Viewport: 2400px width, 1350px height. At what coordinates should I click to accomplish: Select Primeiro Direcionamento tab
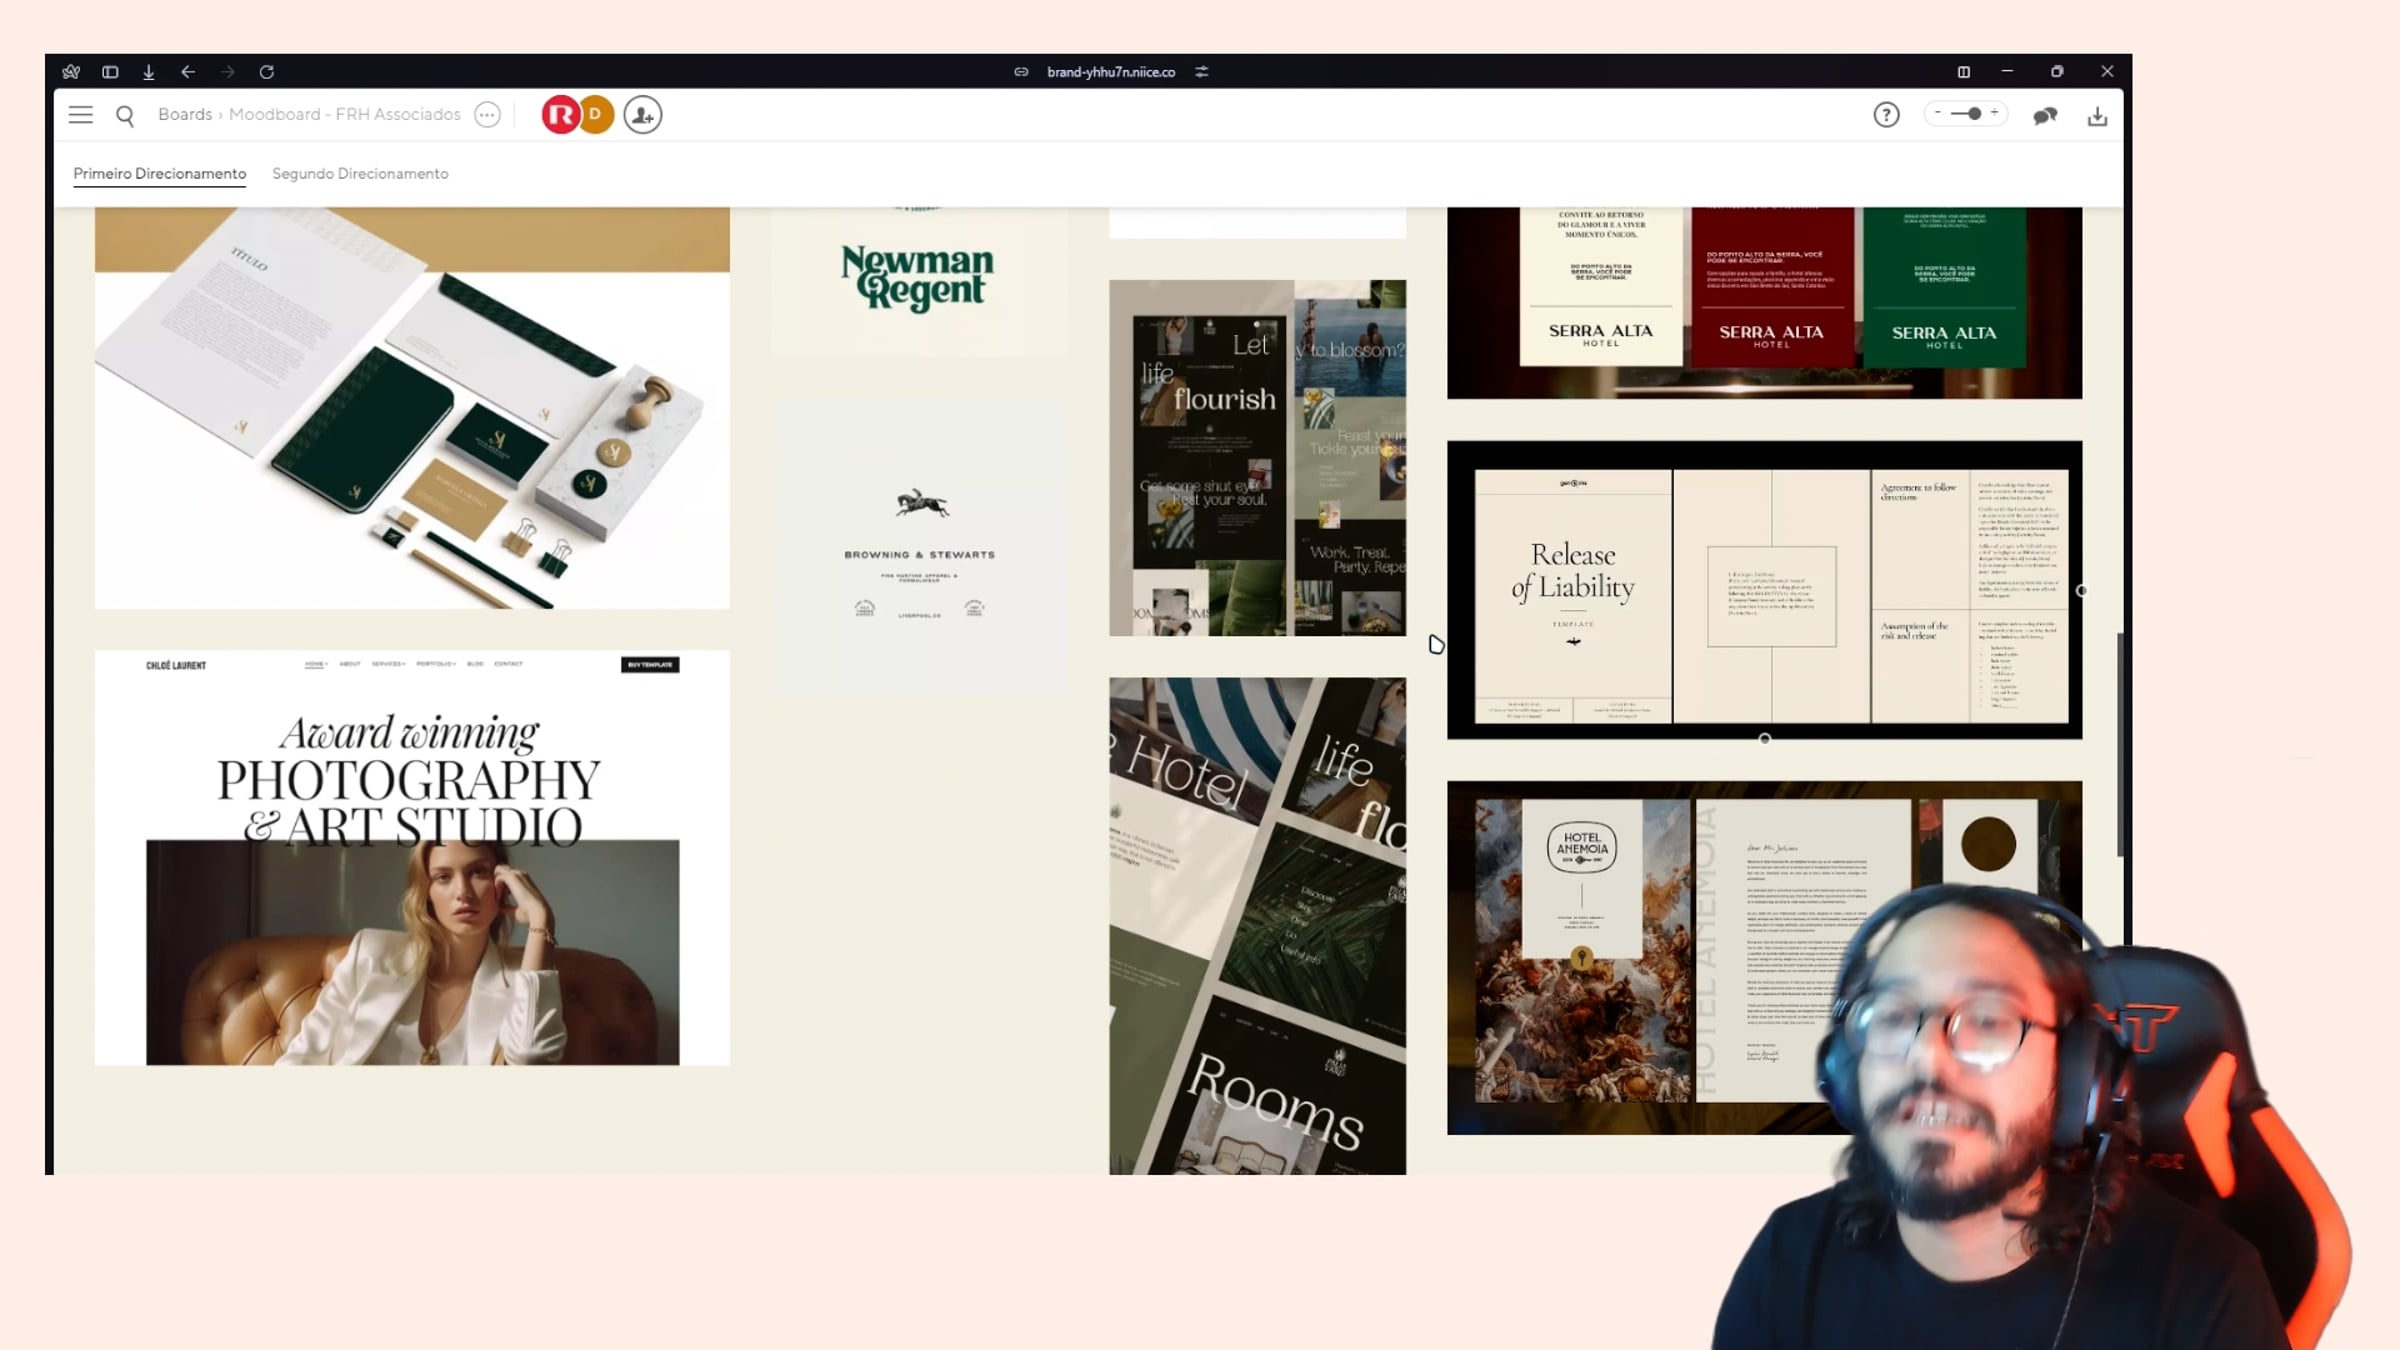click(x=159, y=174)
